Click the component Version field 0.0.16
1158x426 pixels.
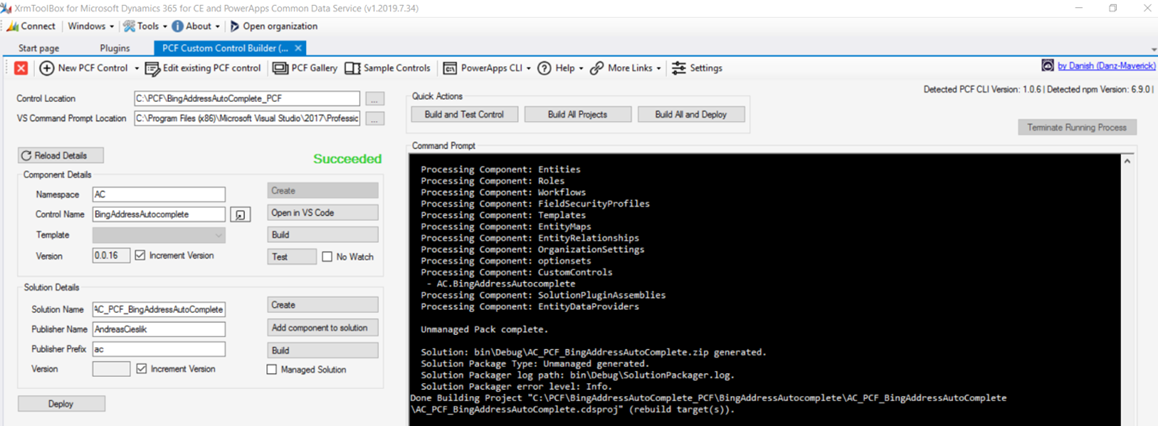111,255
